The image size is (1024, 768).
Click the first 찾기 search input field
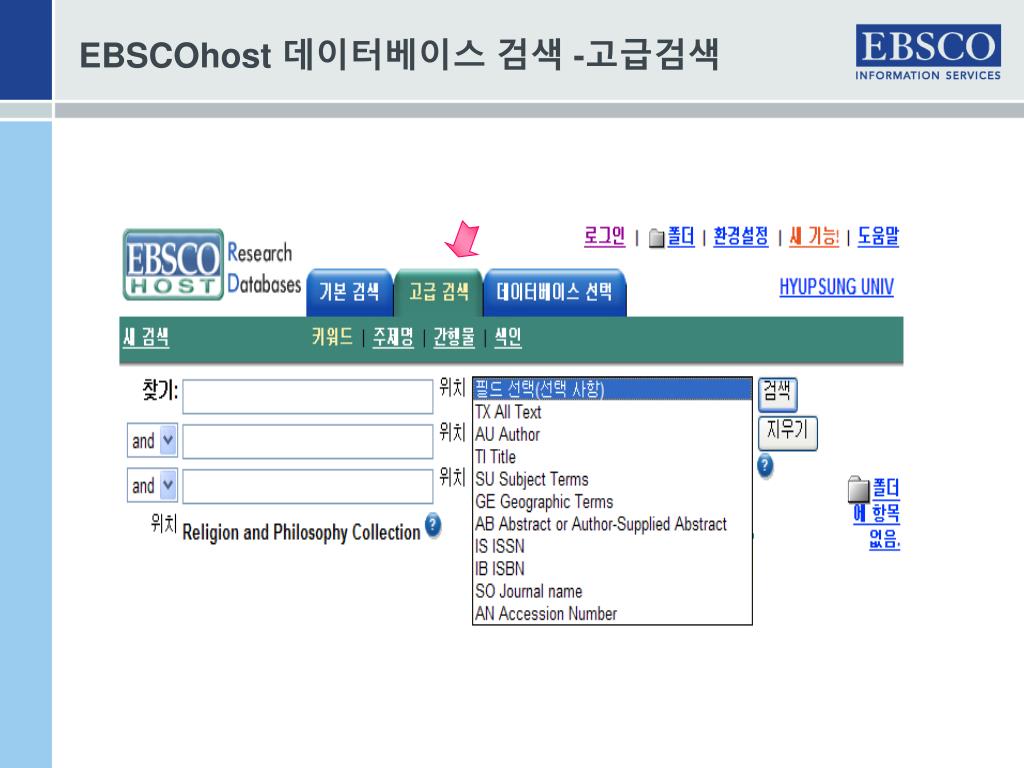coord(308,396)
